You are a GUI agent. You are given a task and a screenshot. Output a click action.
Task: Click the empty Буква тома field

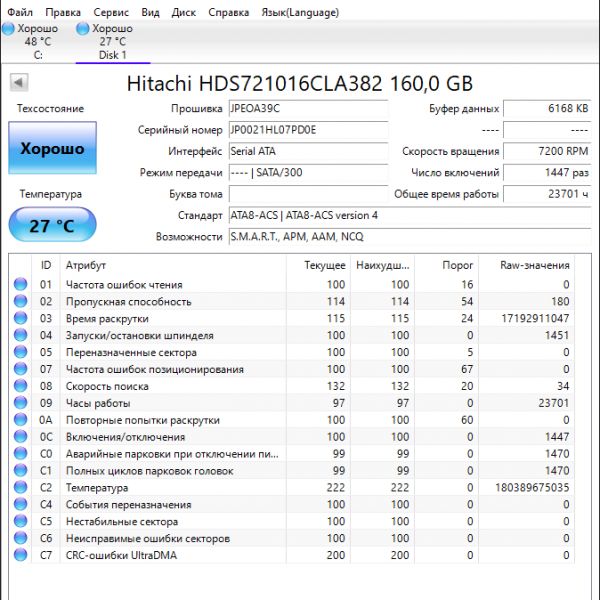click(308, 194)
